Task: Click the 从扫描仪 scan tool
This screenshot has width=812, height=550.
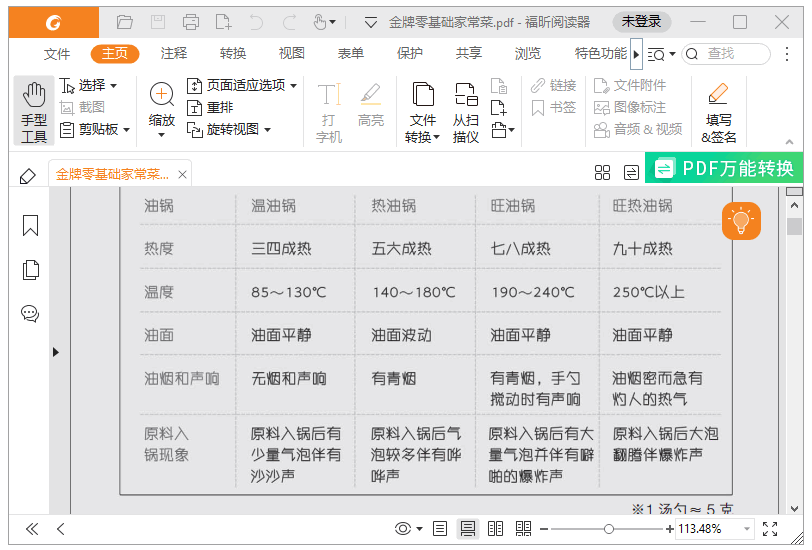Action: pos(466,112)
